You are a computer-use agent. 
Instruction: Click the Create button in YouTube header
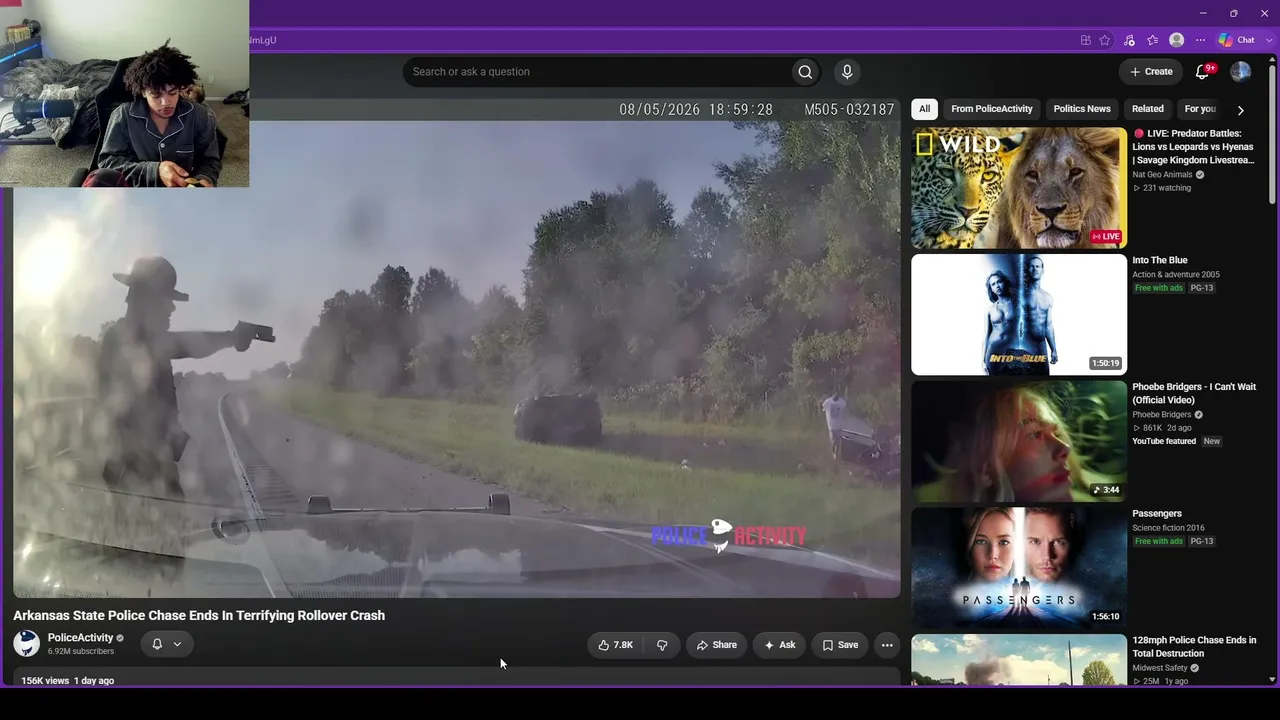point(1151,71)
